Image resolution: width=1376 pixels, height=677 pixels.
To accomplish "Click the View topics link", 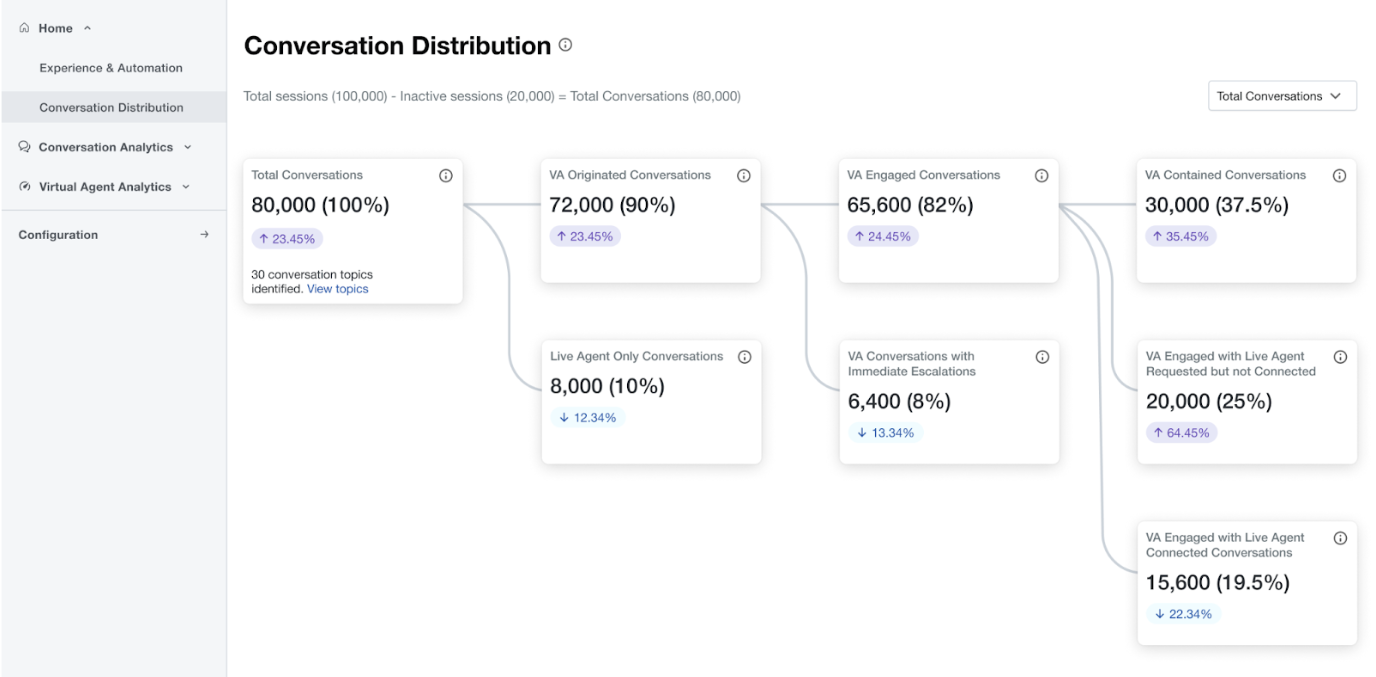I will 337,289.
